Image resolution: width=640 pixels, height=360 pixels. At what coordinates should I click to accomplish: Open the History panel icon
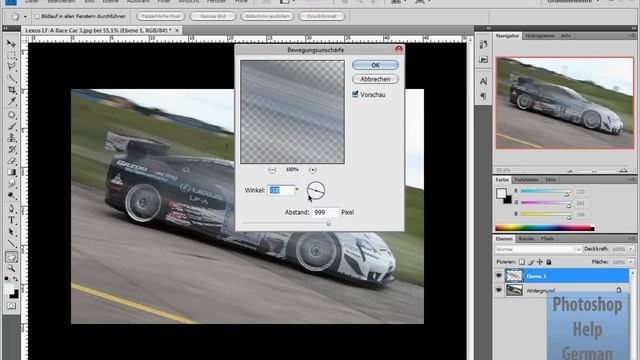point(483,44)
